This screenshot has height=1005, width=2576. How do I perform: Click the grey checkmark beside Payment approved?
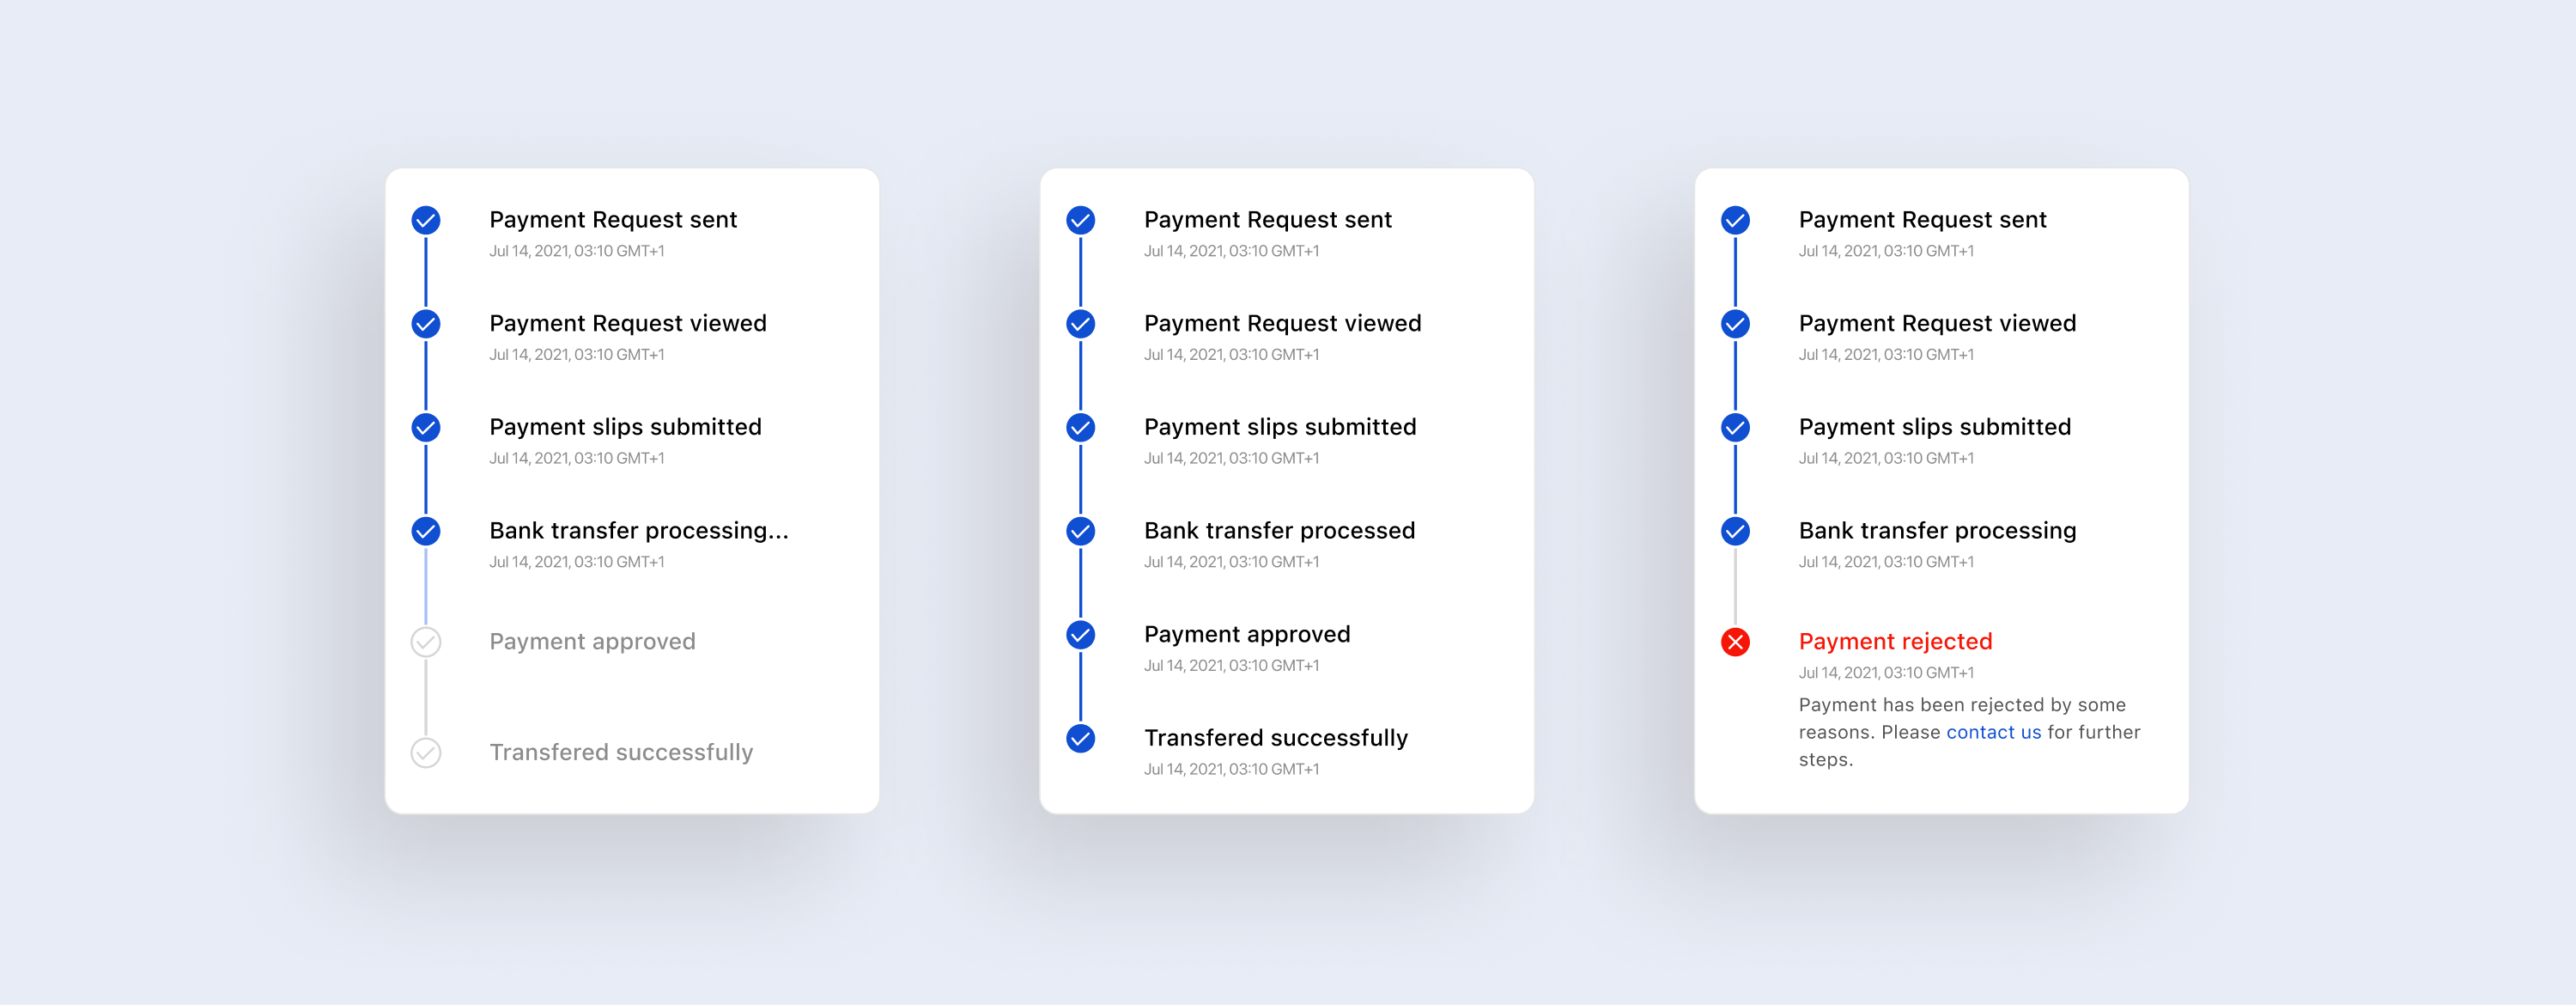click(x=426, y=642)
